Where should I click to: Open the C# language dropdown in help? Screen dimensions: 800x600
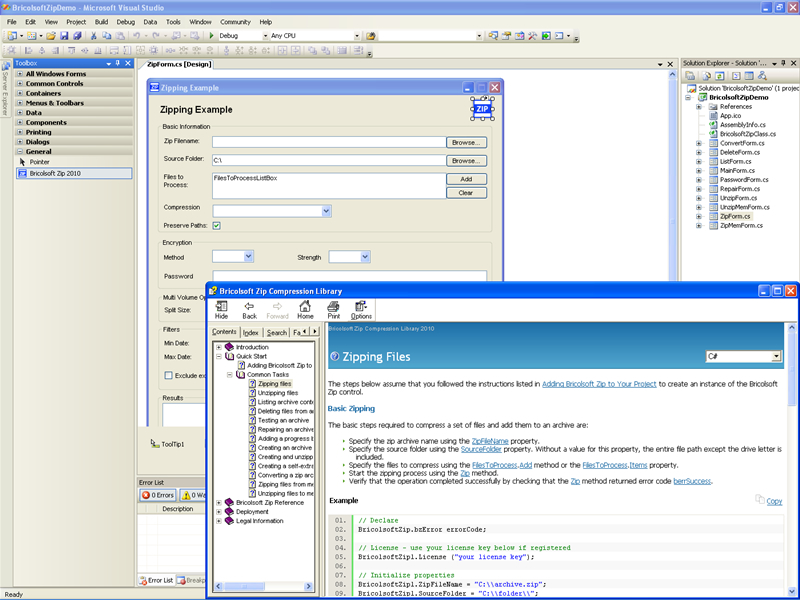pos(776,356)
